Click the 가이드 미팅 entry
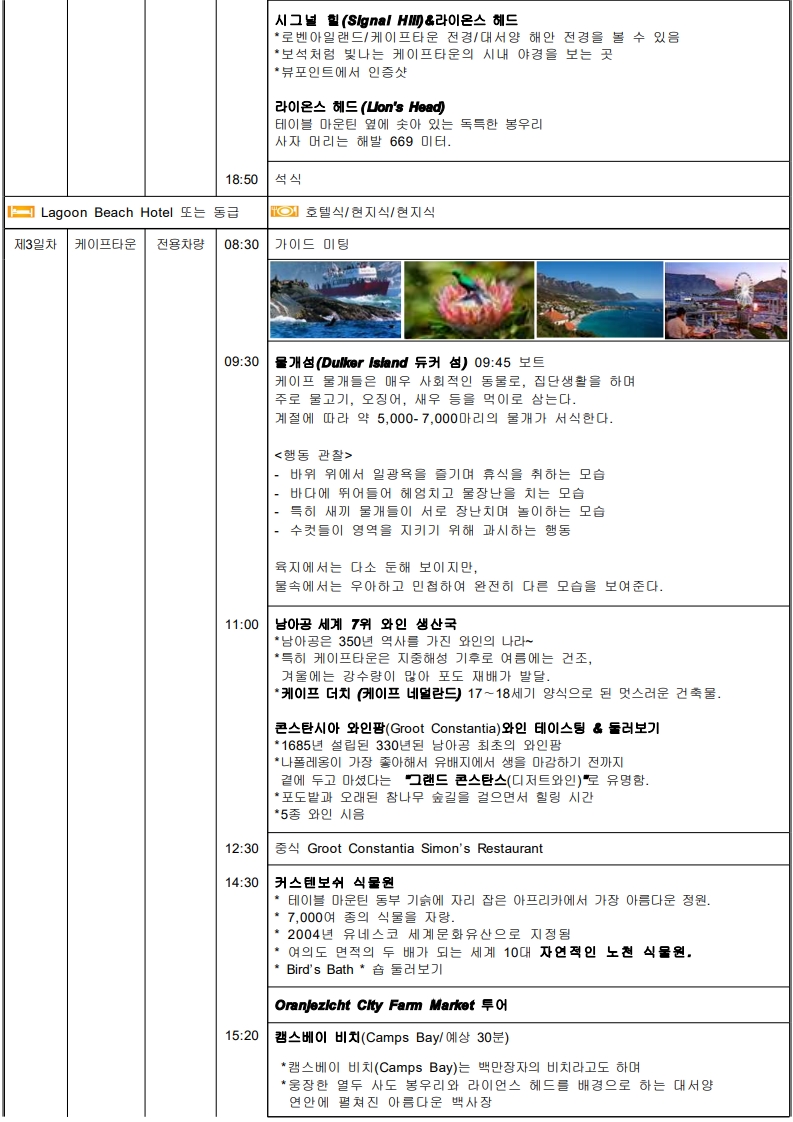Image resolution: width=793 pixels, height=1122 pixels. coord(312,244)
